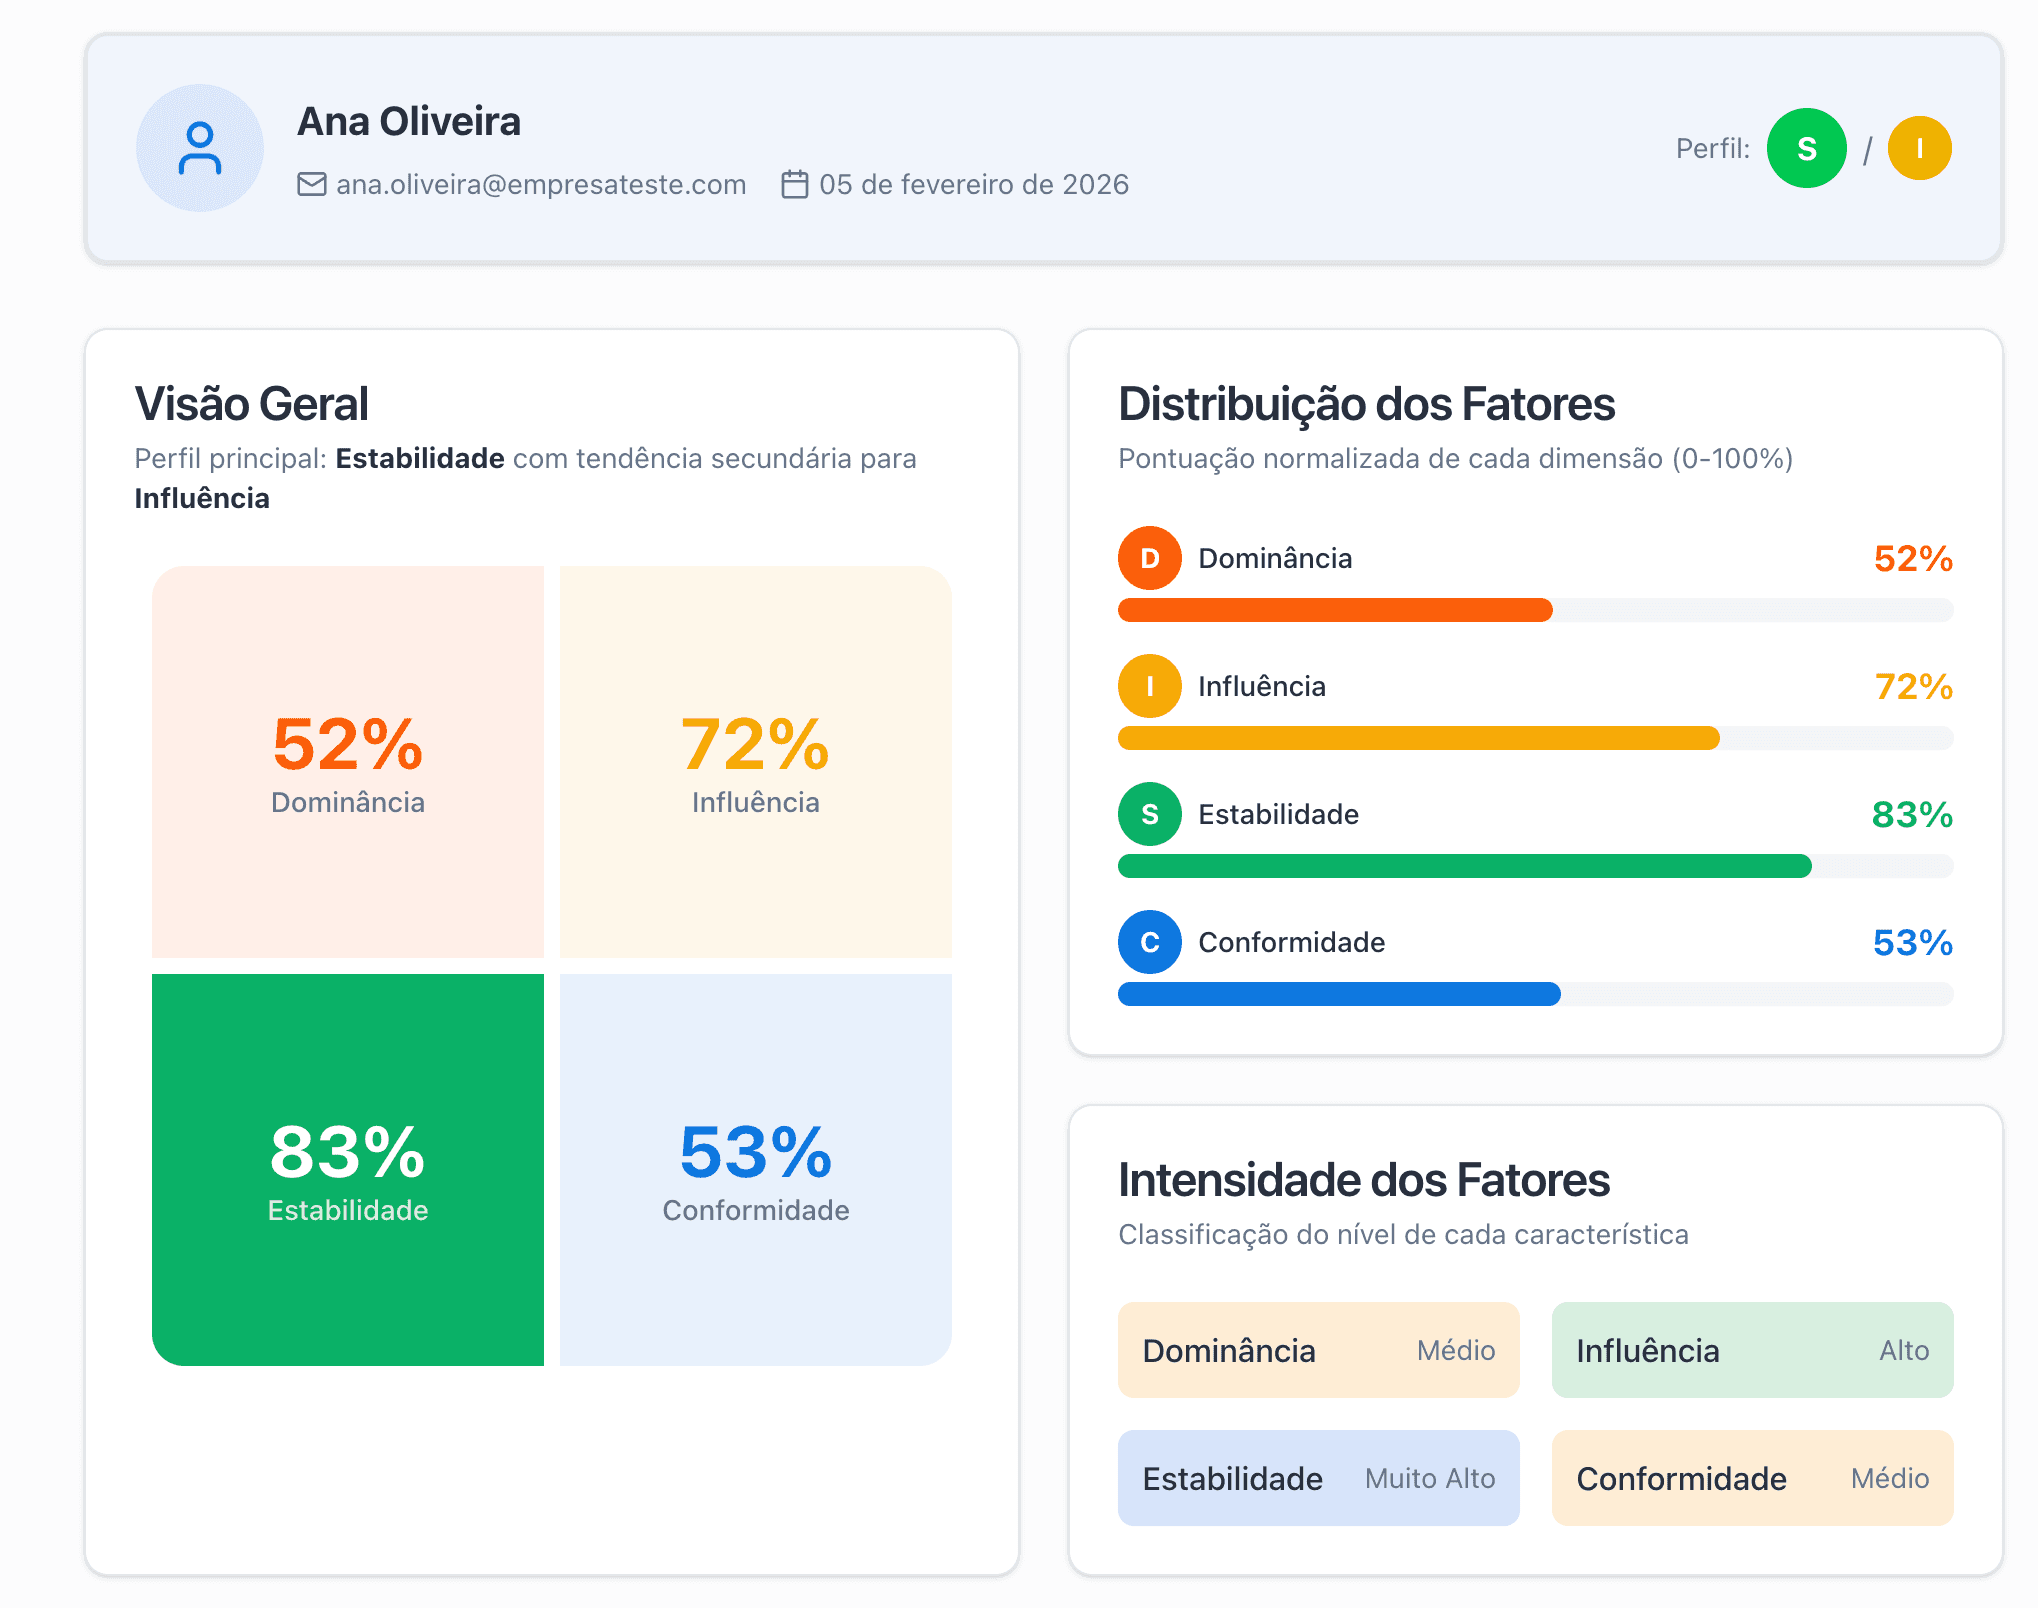2038x1608 pixels.
Task: Click the blue Conformidade progress bar
Action: 1339,994
